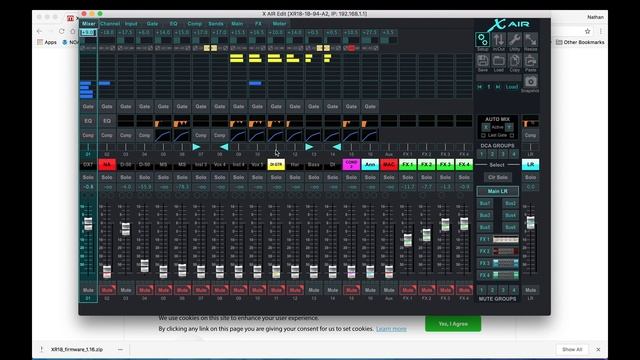
Task: Open channel 05 EQ curve thumbnail
Action: (163, 121)
